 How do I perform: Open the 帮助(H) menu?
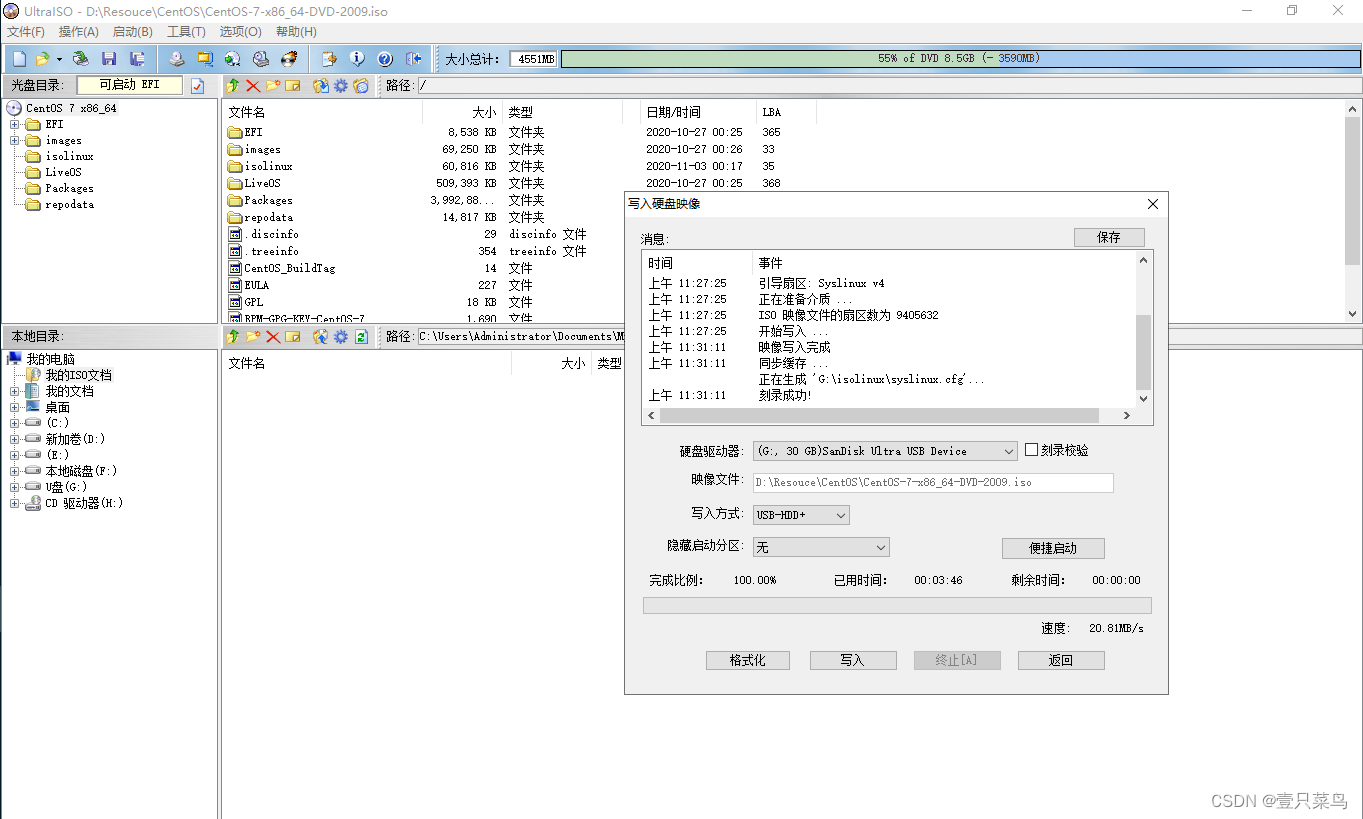[x=296, y=32]
